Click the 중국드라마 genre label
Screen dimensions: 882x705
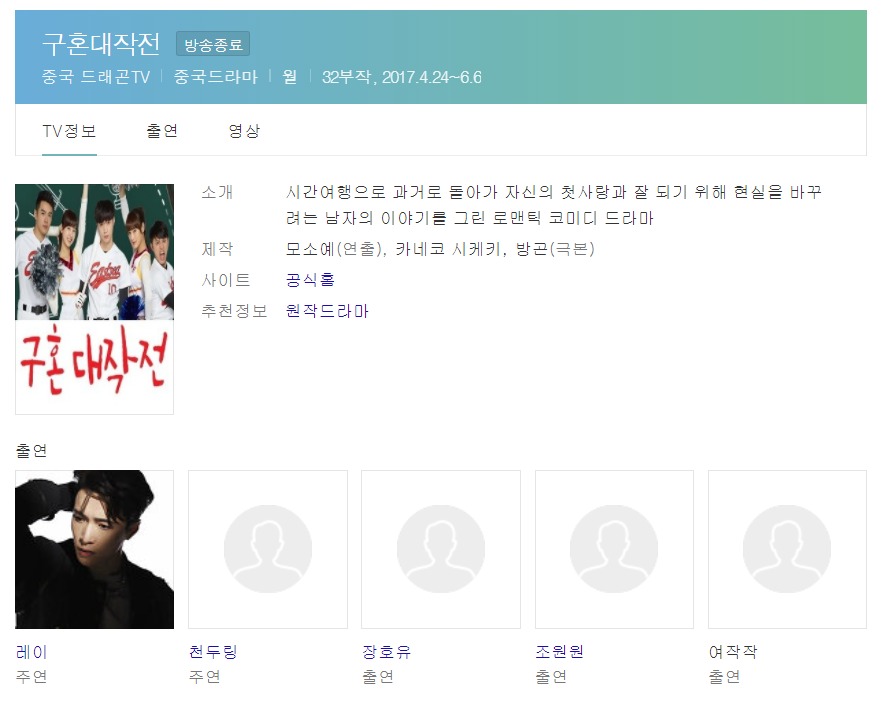(x=215, y=77)
